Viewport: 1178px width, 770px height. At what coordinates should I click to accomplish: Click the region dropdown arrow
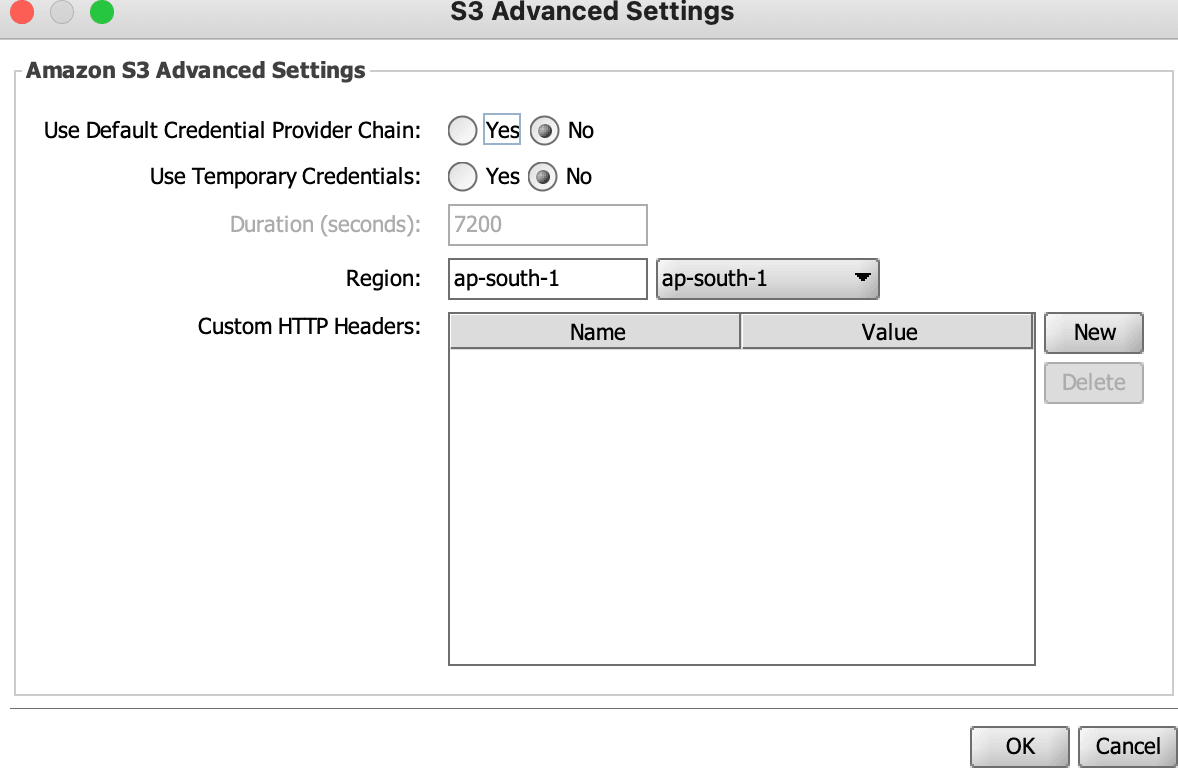click(x=862, y=277)
